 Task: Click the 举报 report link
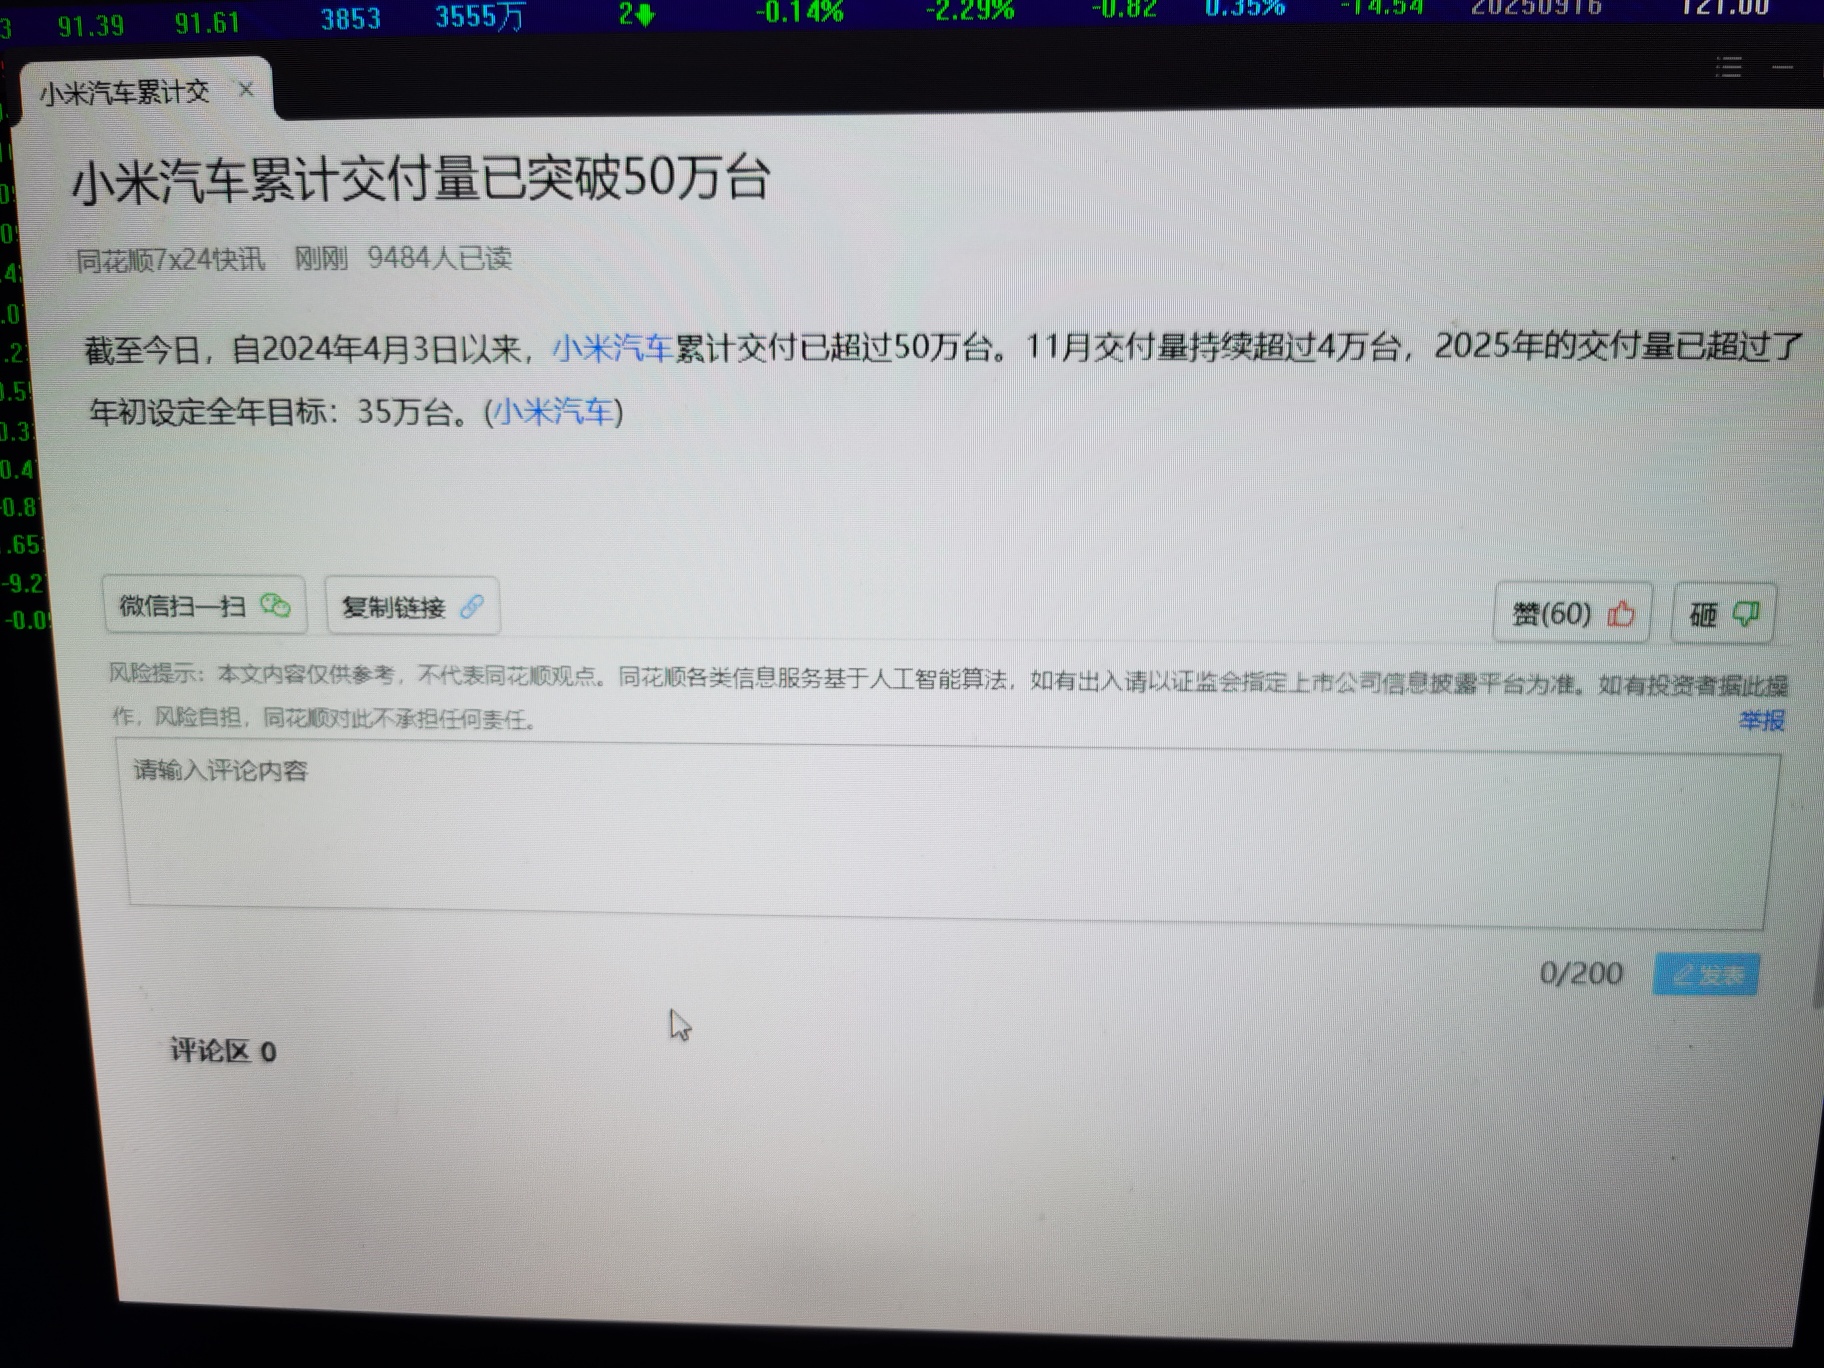pyautogui.click(x=1761, y=720)
